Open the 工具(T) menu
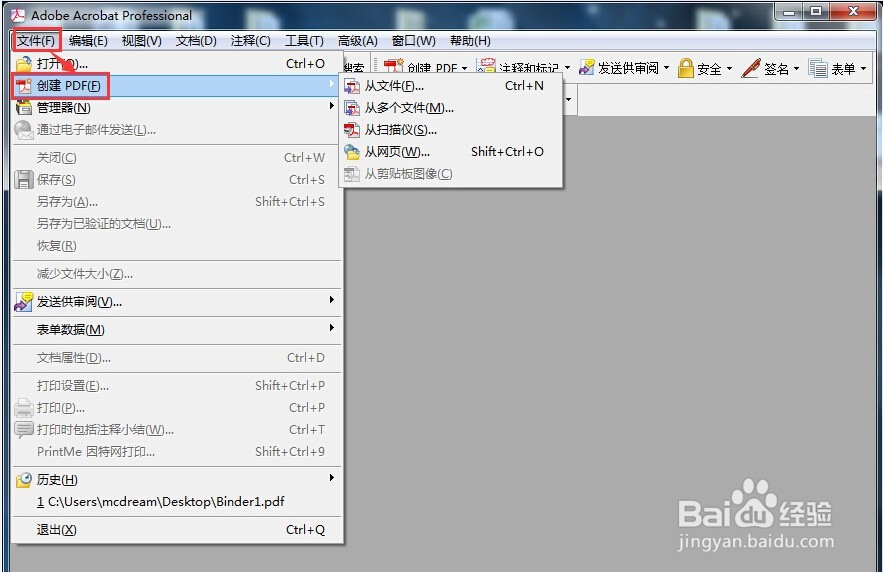 click(304, 41)
